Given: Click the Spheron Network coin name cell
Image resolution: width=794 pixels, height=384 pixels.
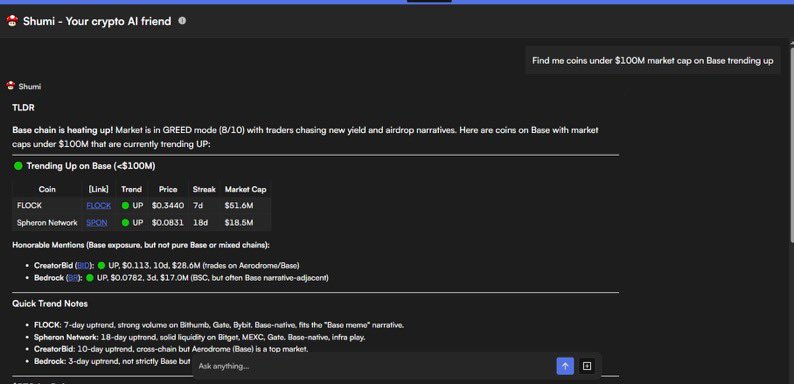Looking at the screenshot, I should (x=47, y=222).
